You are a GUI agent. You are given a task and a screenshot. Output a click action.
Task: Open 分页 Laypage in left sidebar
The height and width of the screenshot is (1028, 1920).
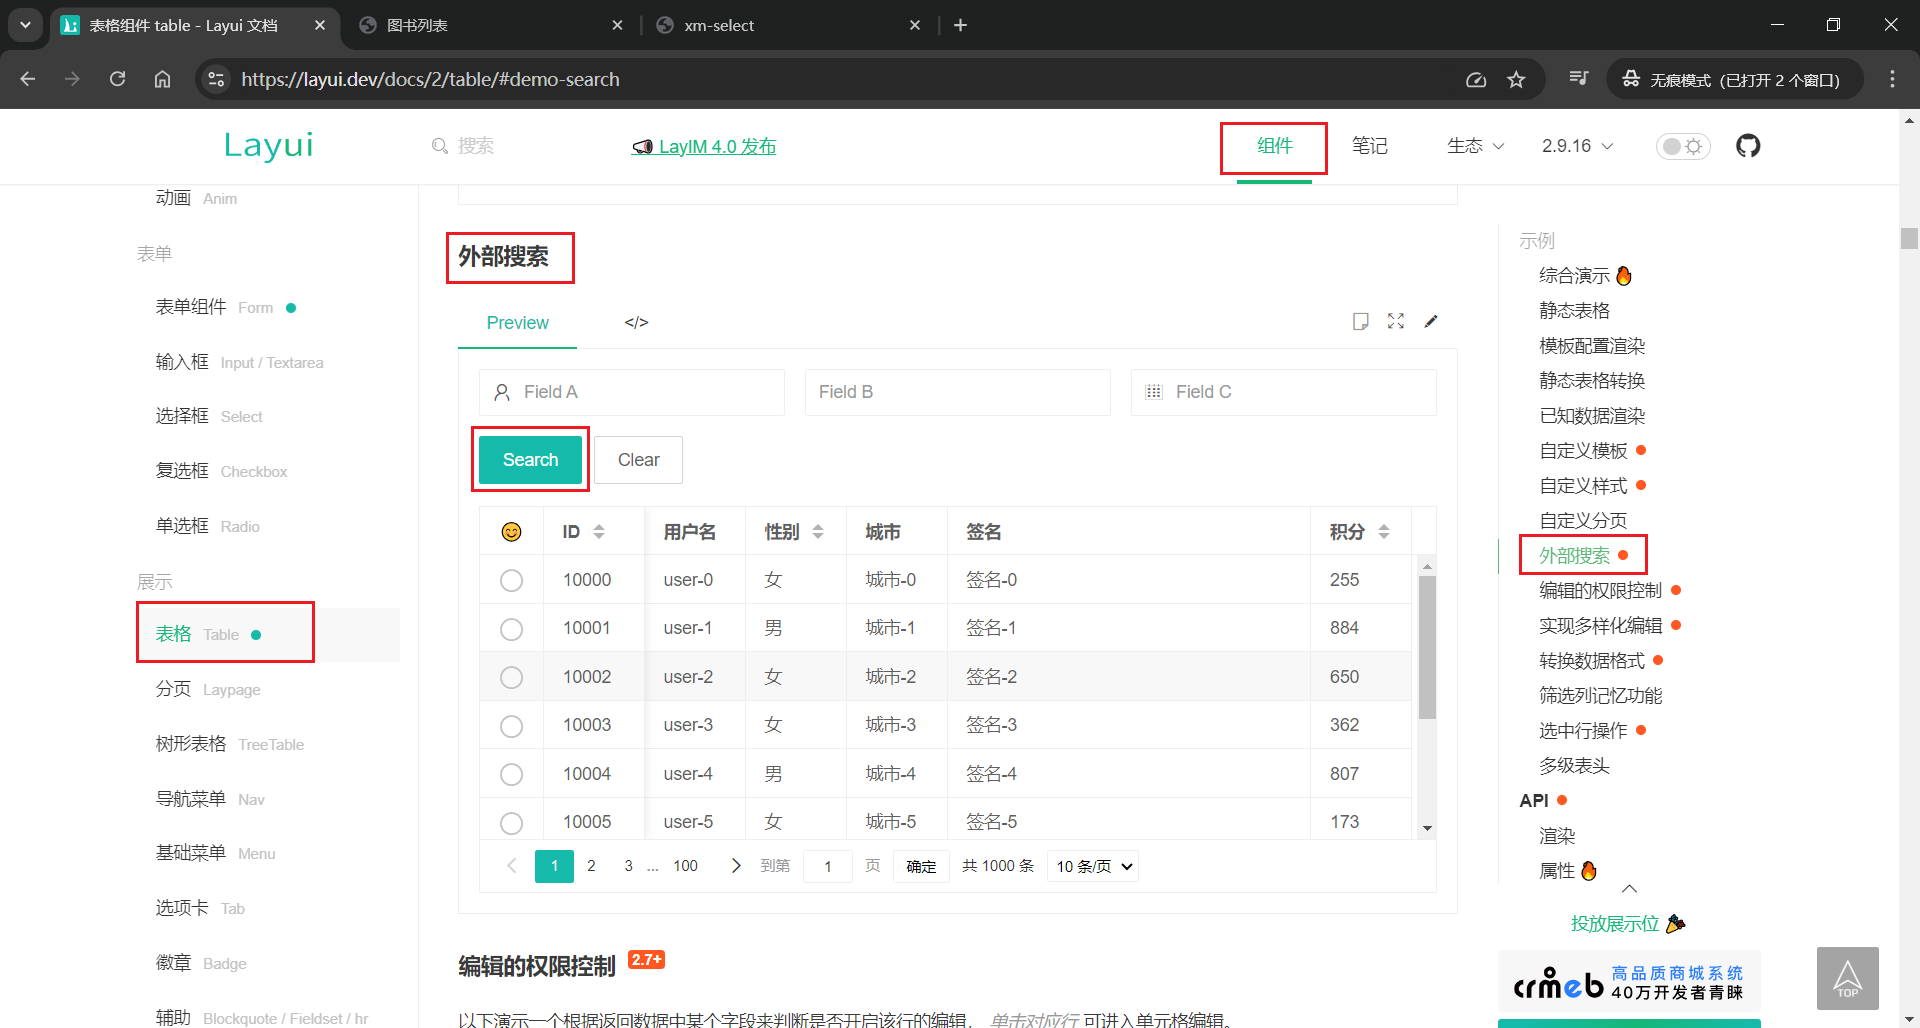click(208, 689)
